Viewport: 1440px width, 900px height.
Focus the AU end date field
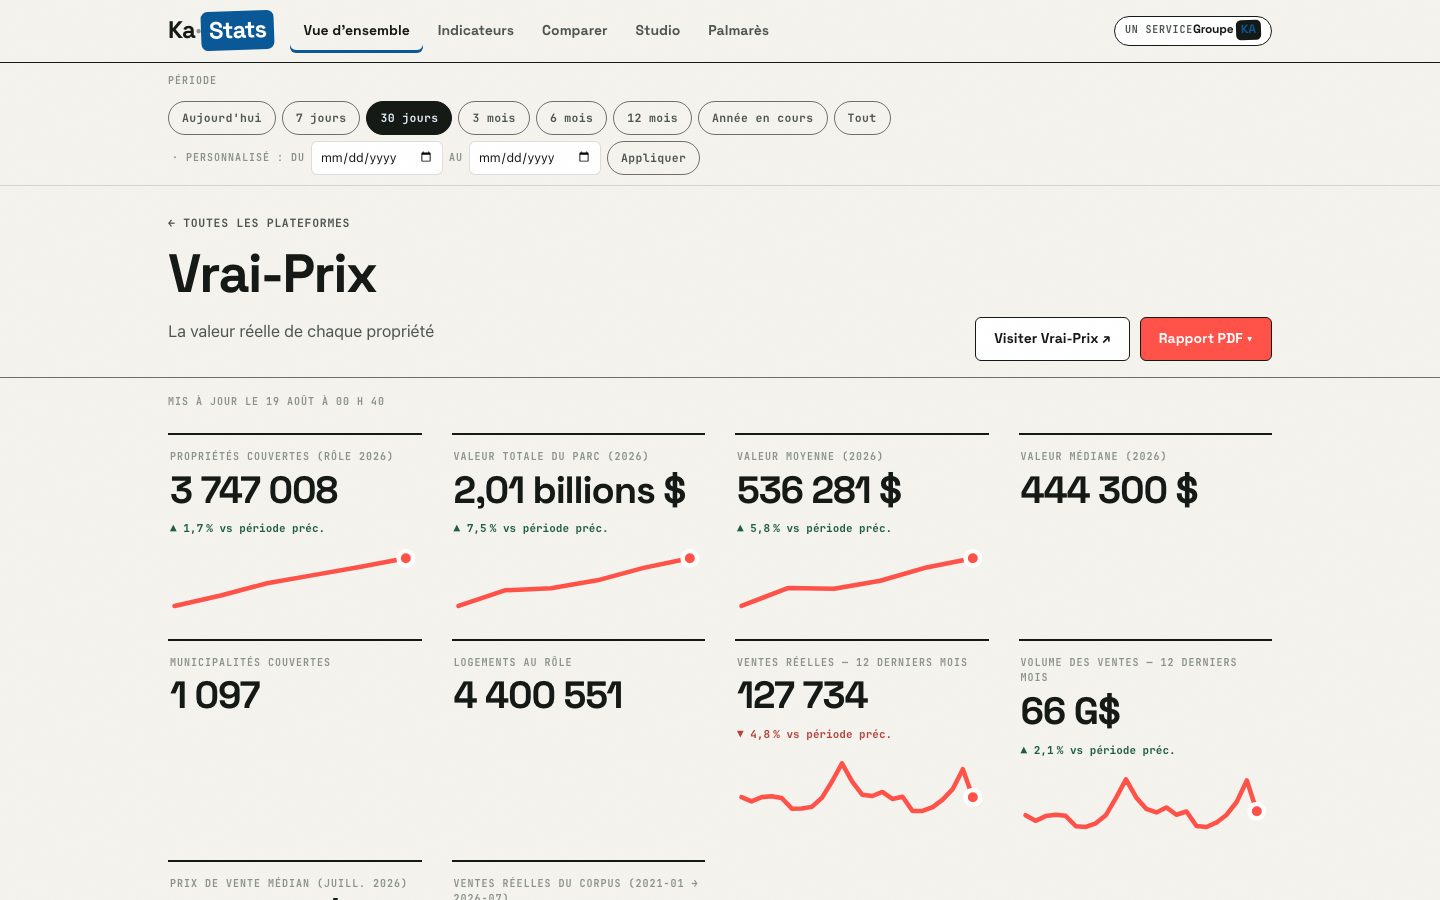point(535,158)
